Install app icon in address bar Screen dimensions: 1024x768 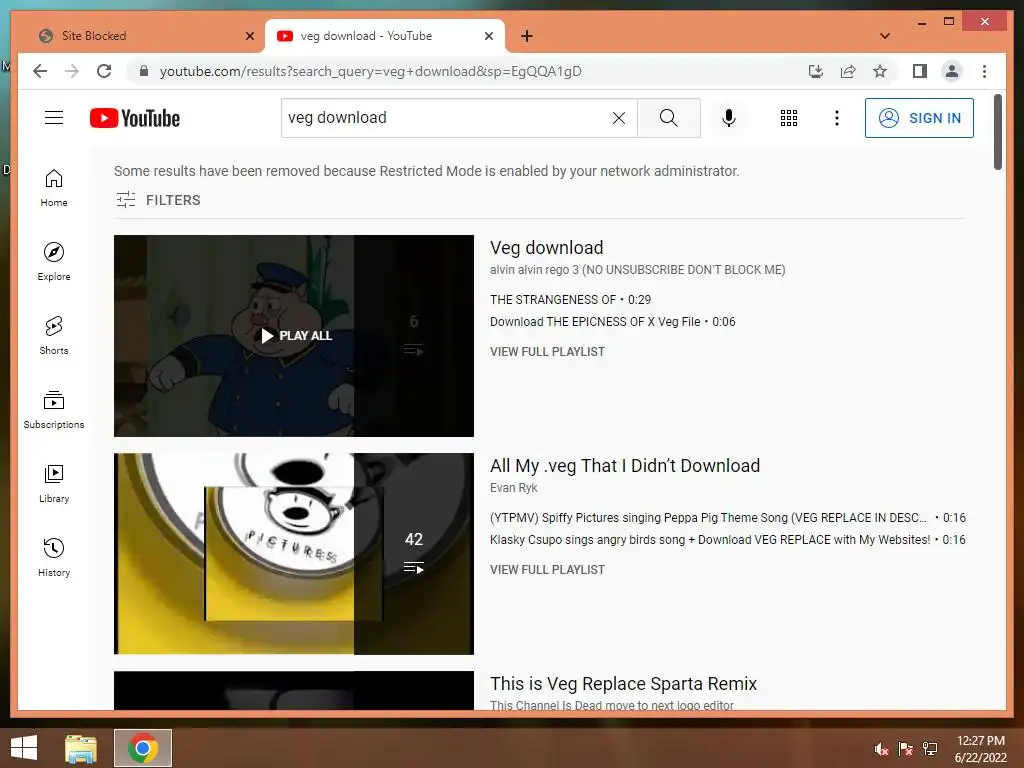click(x=816, y=71)
